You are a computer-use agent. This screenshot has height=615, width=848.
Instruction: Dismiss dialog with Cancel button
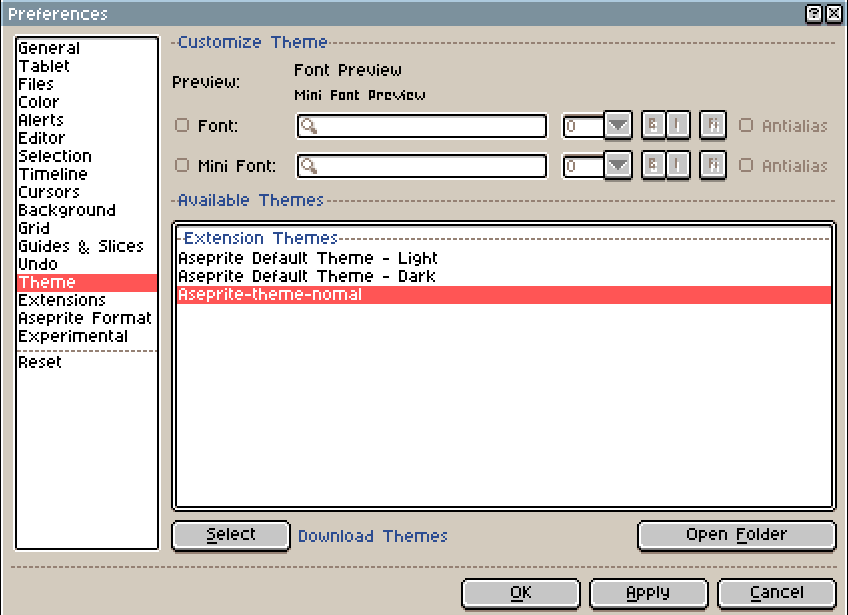pyautogui.click(x=777, y=593)
